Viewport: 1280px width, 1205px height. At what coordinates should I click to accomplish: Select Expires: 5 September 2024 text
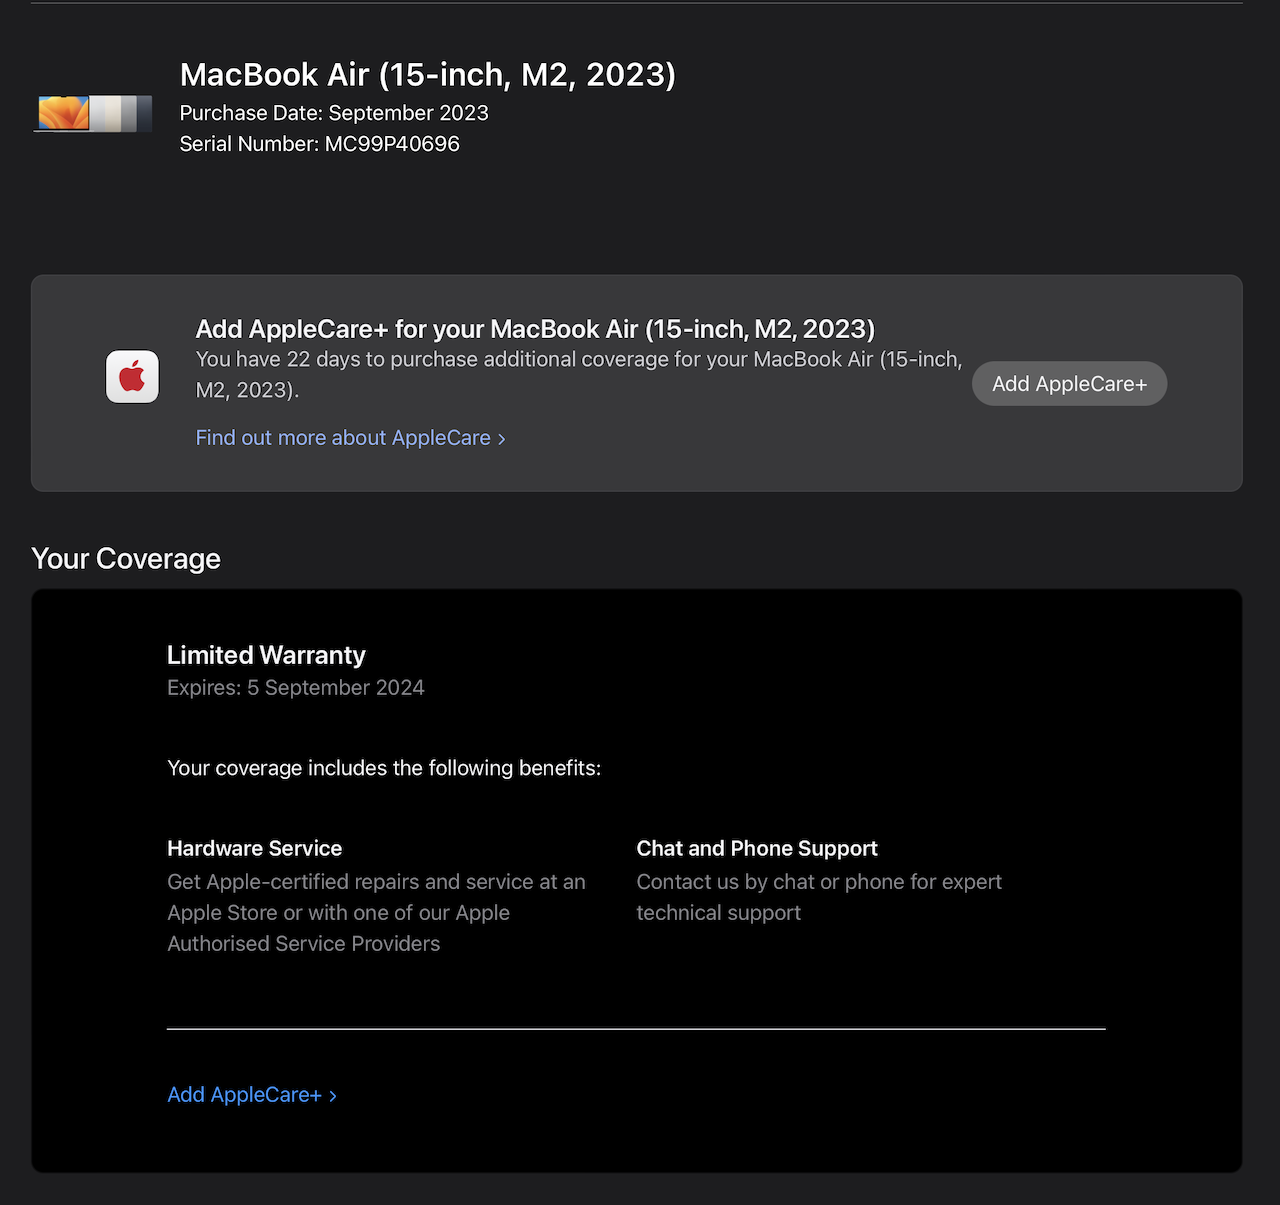(296, 688)
